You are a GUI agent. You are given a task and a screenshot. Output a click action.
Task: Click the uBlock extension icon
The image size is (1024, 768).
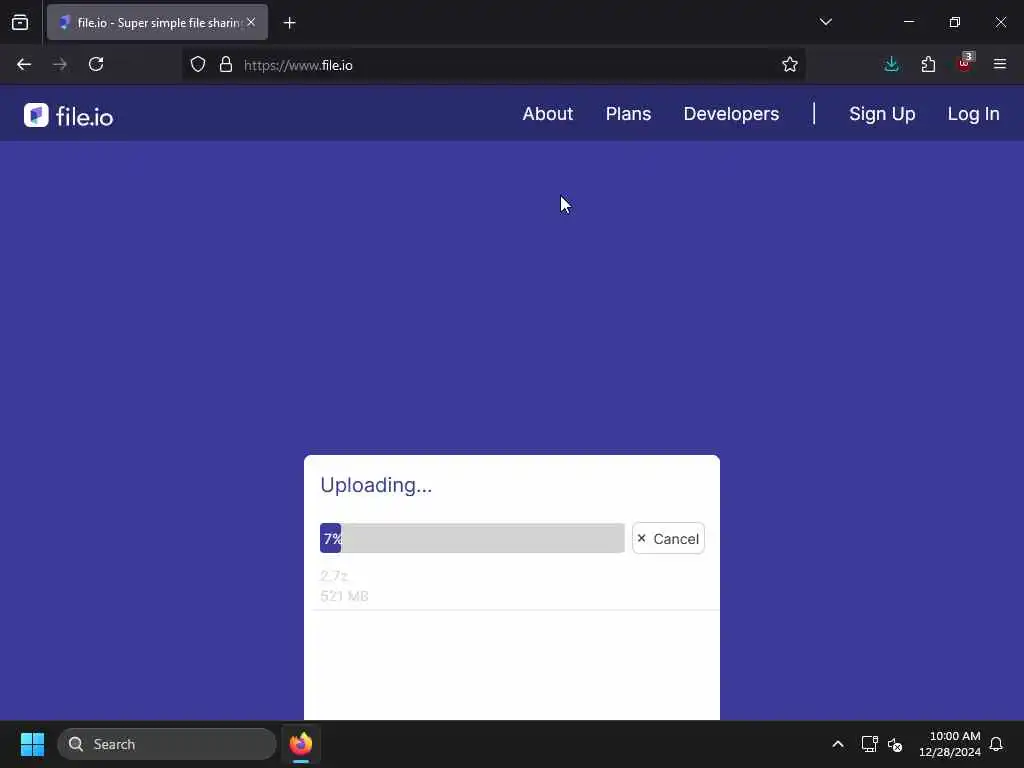pos(965,63)
